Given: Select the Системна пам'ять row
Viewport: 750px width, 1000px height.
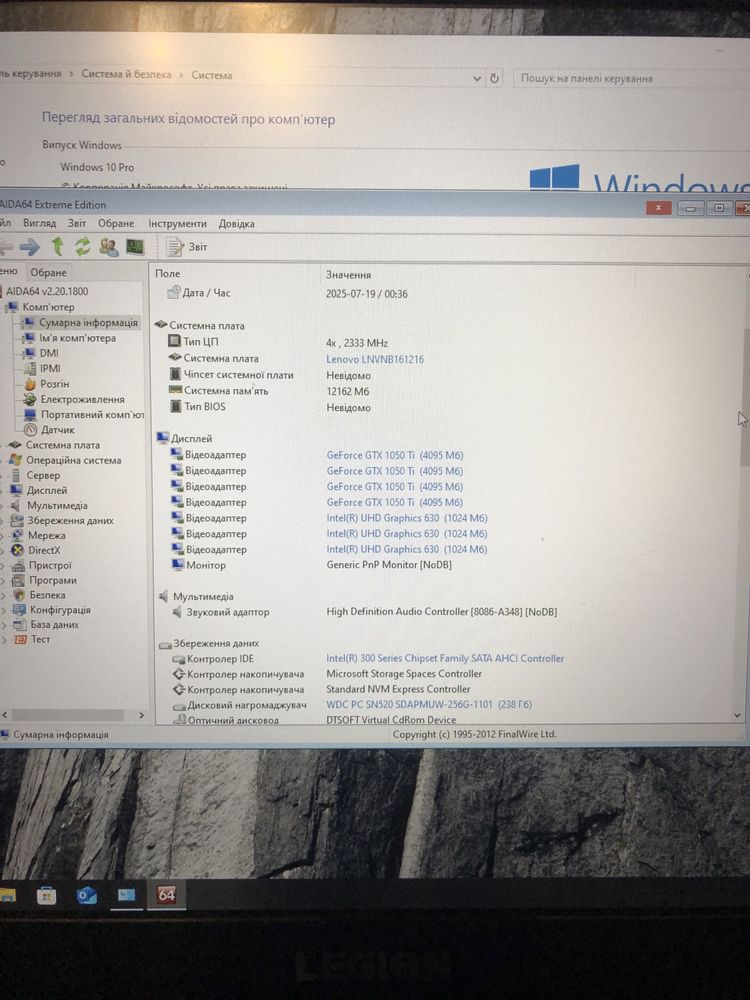Looking at the screenshot, I should 268,391.
